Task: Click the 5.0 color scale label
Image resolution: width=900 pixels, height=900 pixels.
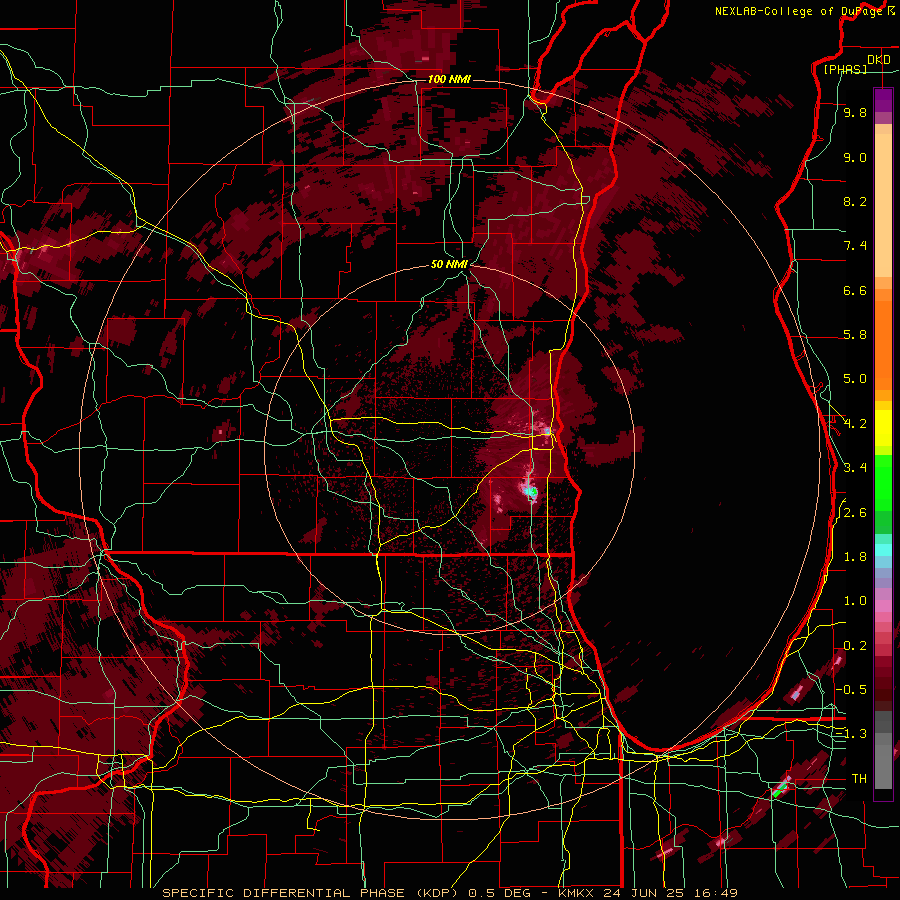Action: pos(855,379)
